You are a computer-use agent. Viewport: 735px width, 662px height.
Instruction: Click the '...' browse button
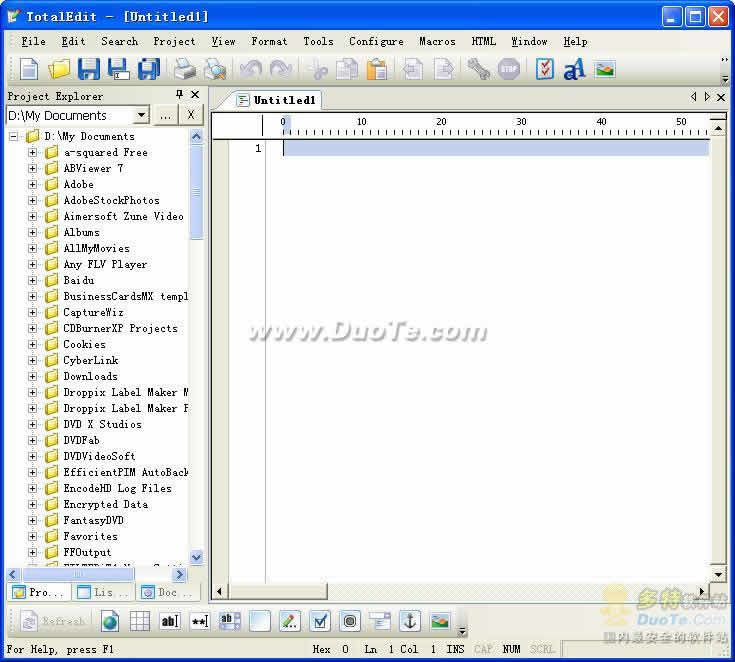point(165,115)
